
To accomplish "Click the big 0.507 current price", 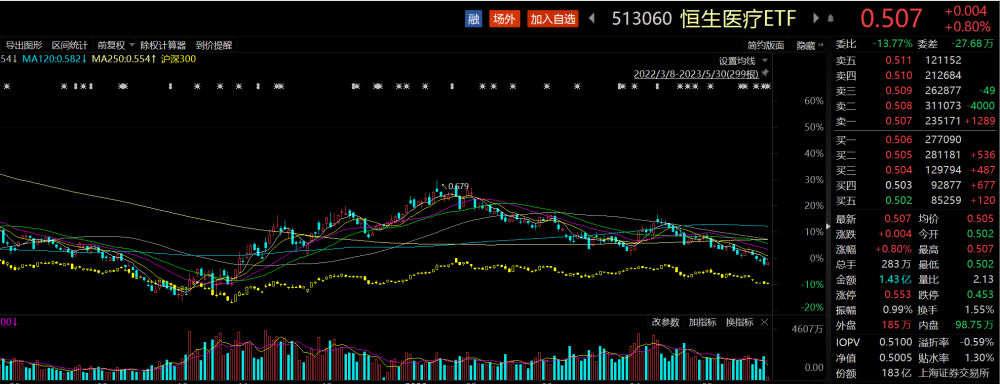I will (x=892, y=19).
